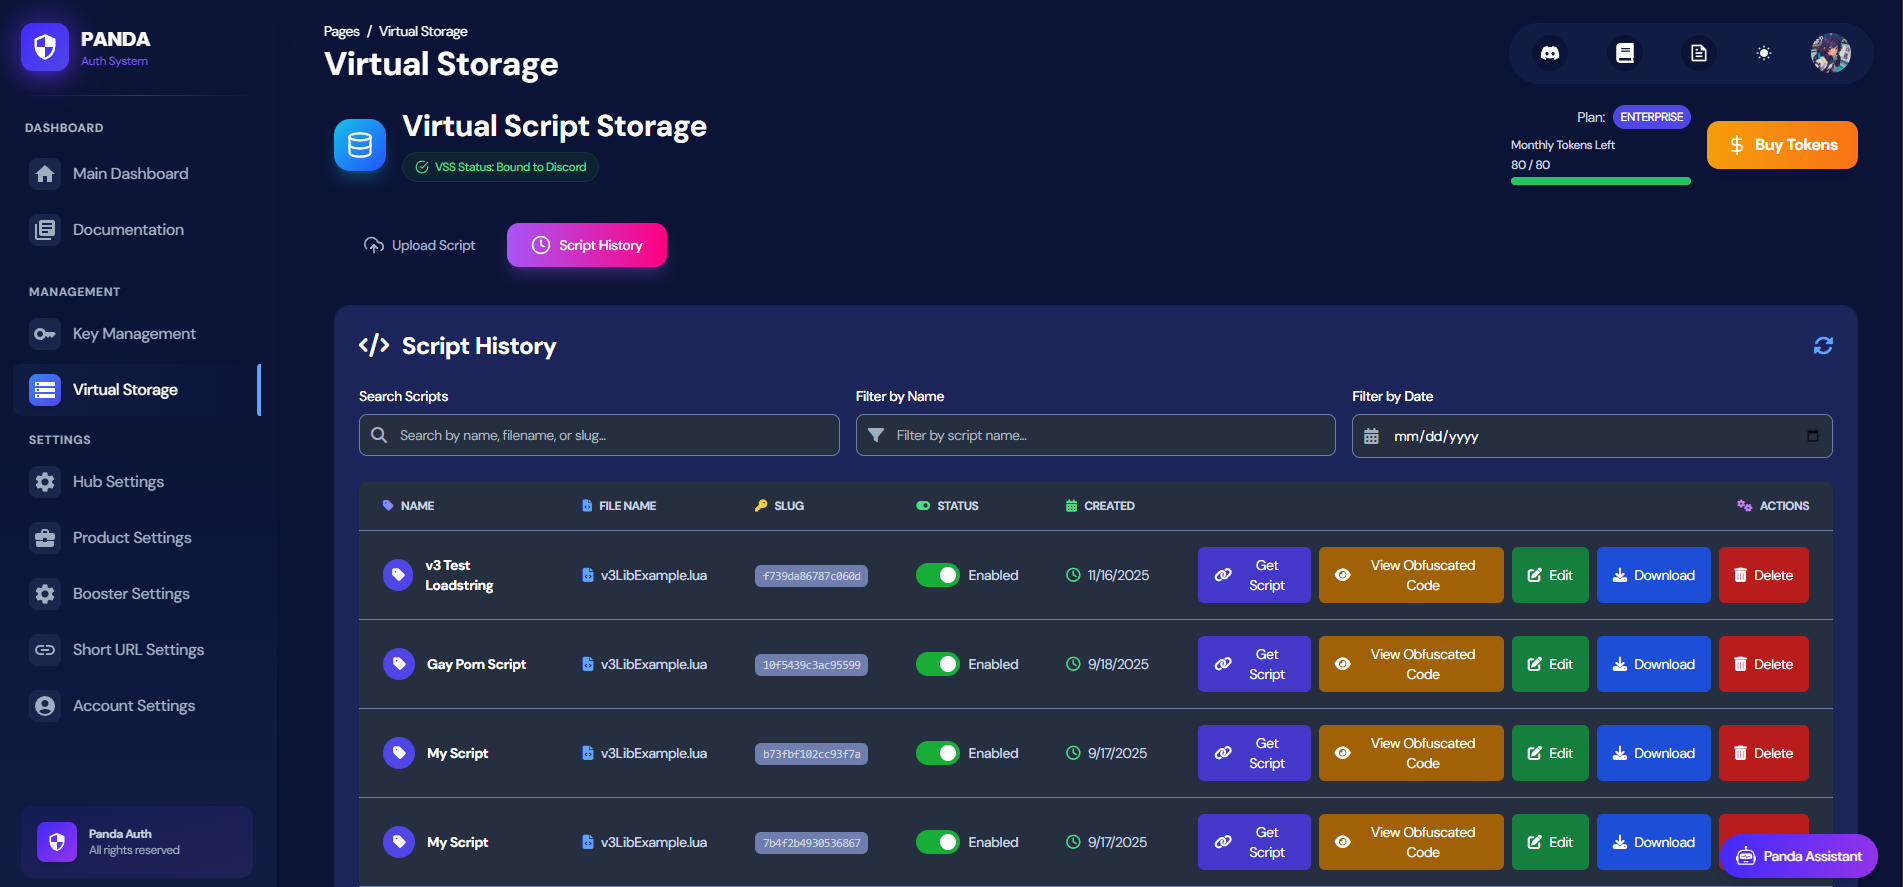The width and height of the screenshot is (1903, 887).
Task: Edit the v3 Test Loadstring script
Action: tap(1550, 575)
